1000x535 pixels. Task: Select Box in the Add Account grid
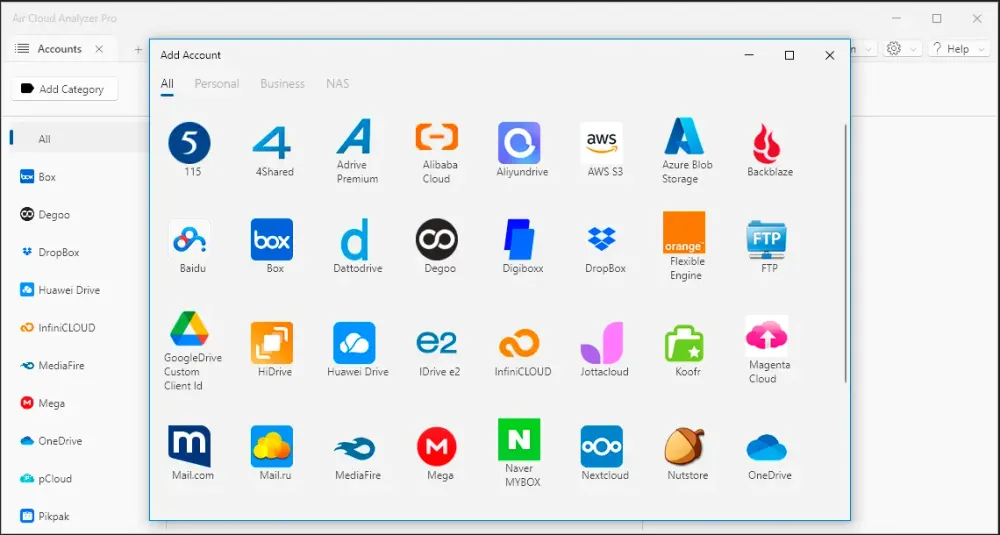tap(272, 240)
